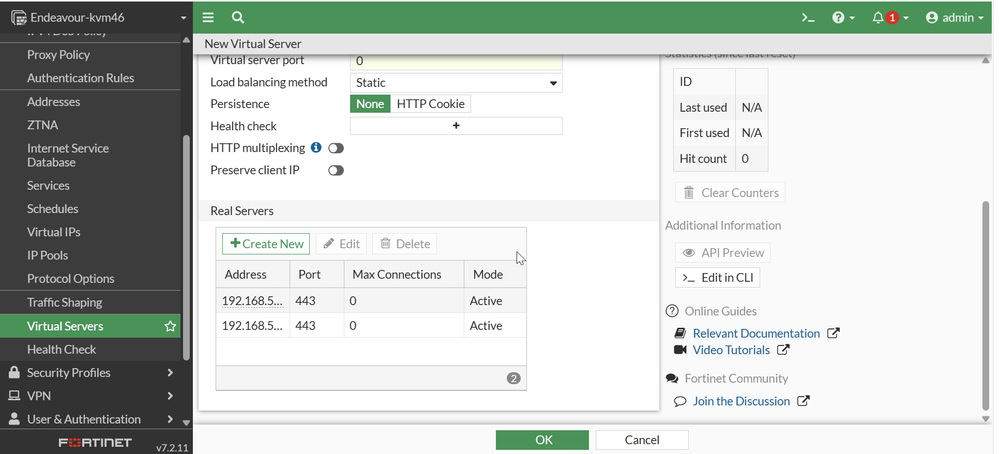Expand the Security Profiles menu
This screenshot has height=454, width=999.
(x=90, y=372)
